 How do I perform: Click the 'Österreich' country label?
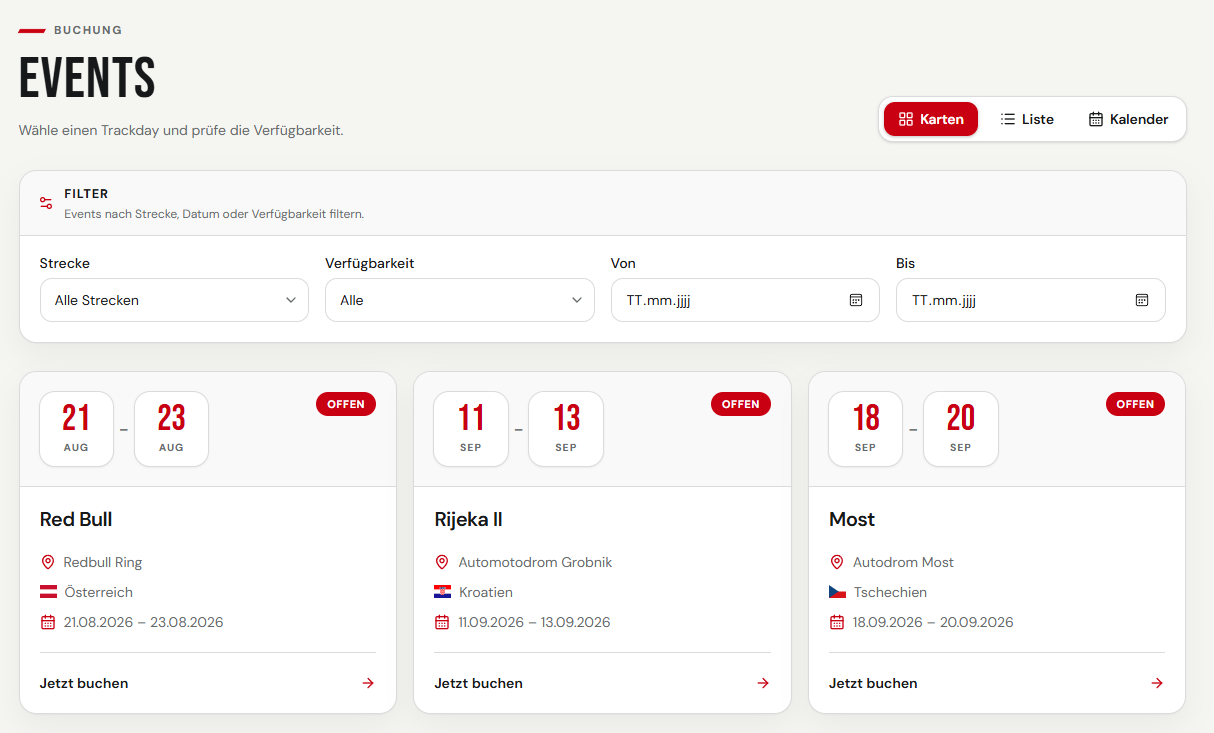[x=99, y=592]
